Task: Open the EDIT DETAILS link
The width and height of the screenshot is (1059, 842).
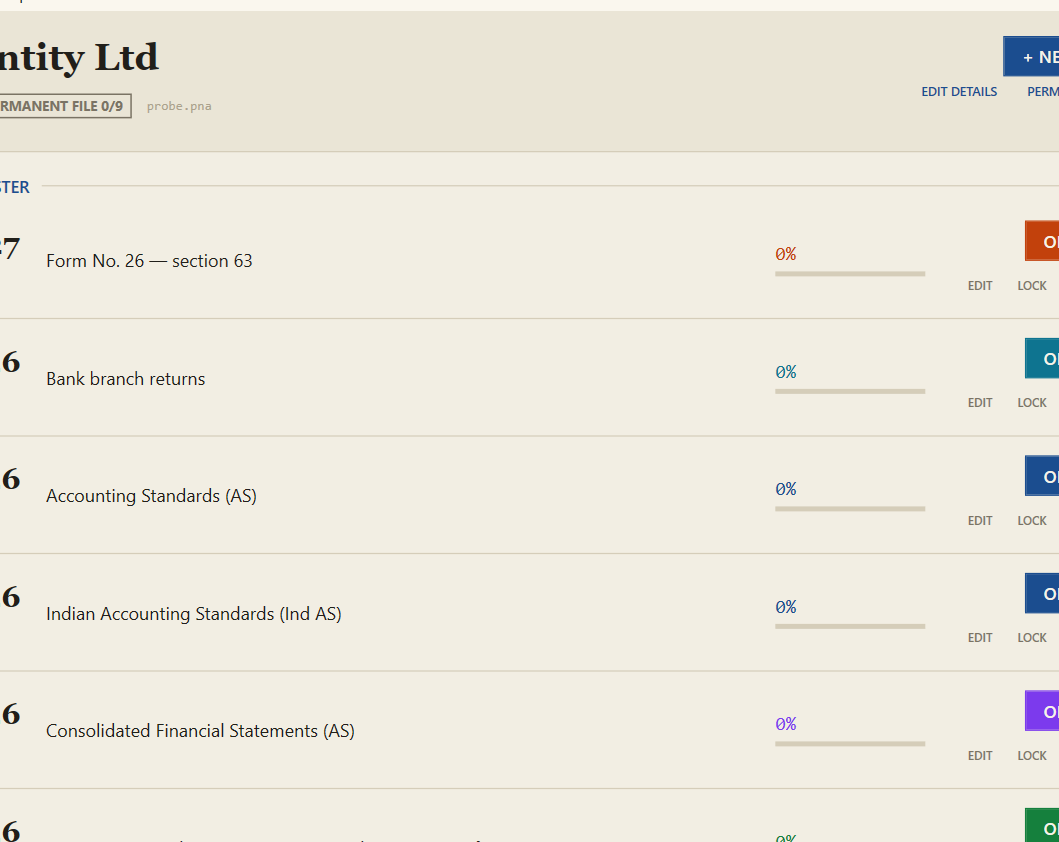Action: click(x=959, y=92)
